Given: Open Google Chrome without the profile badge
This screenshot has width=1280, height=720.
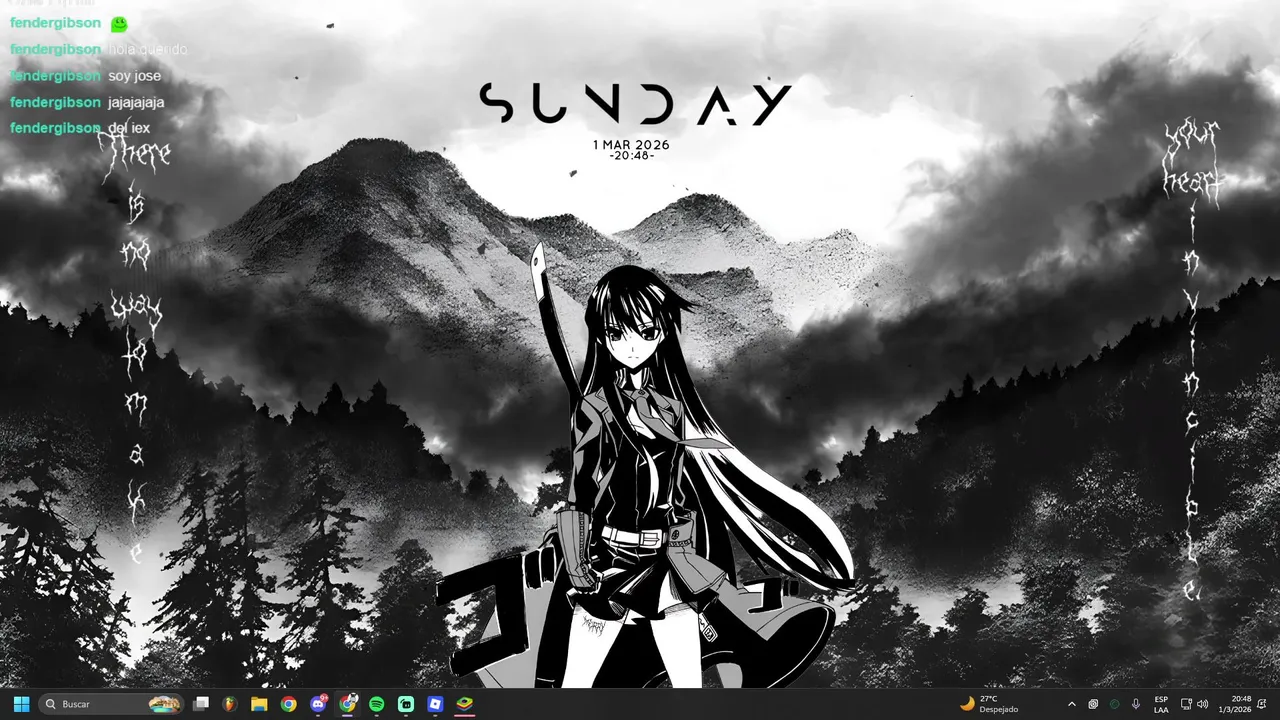Looking at the screenshot, I should coord(288,704).
